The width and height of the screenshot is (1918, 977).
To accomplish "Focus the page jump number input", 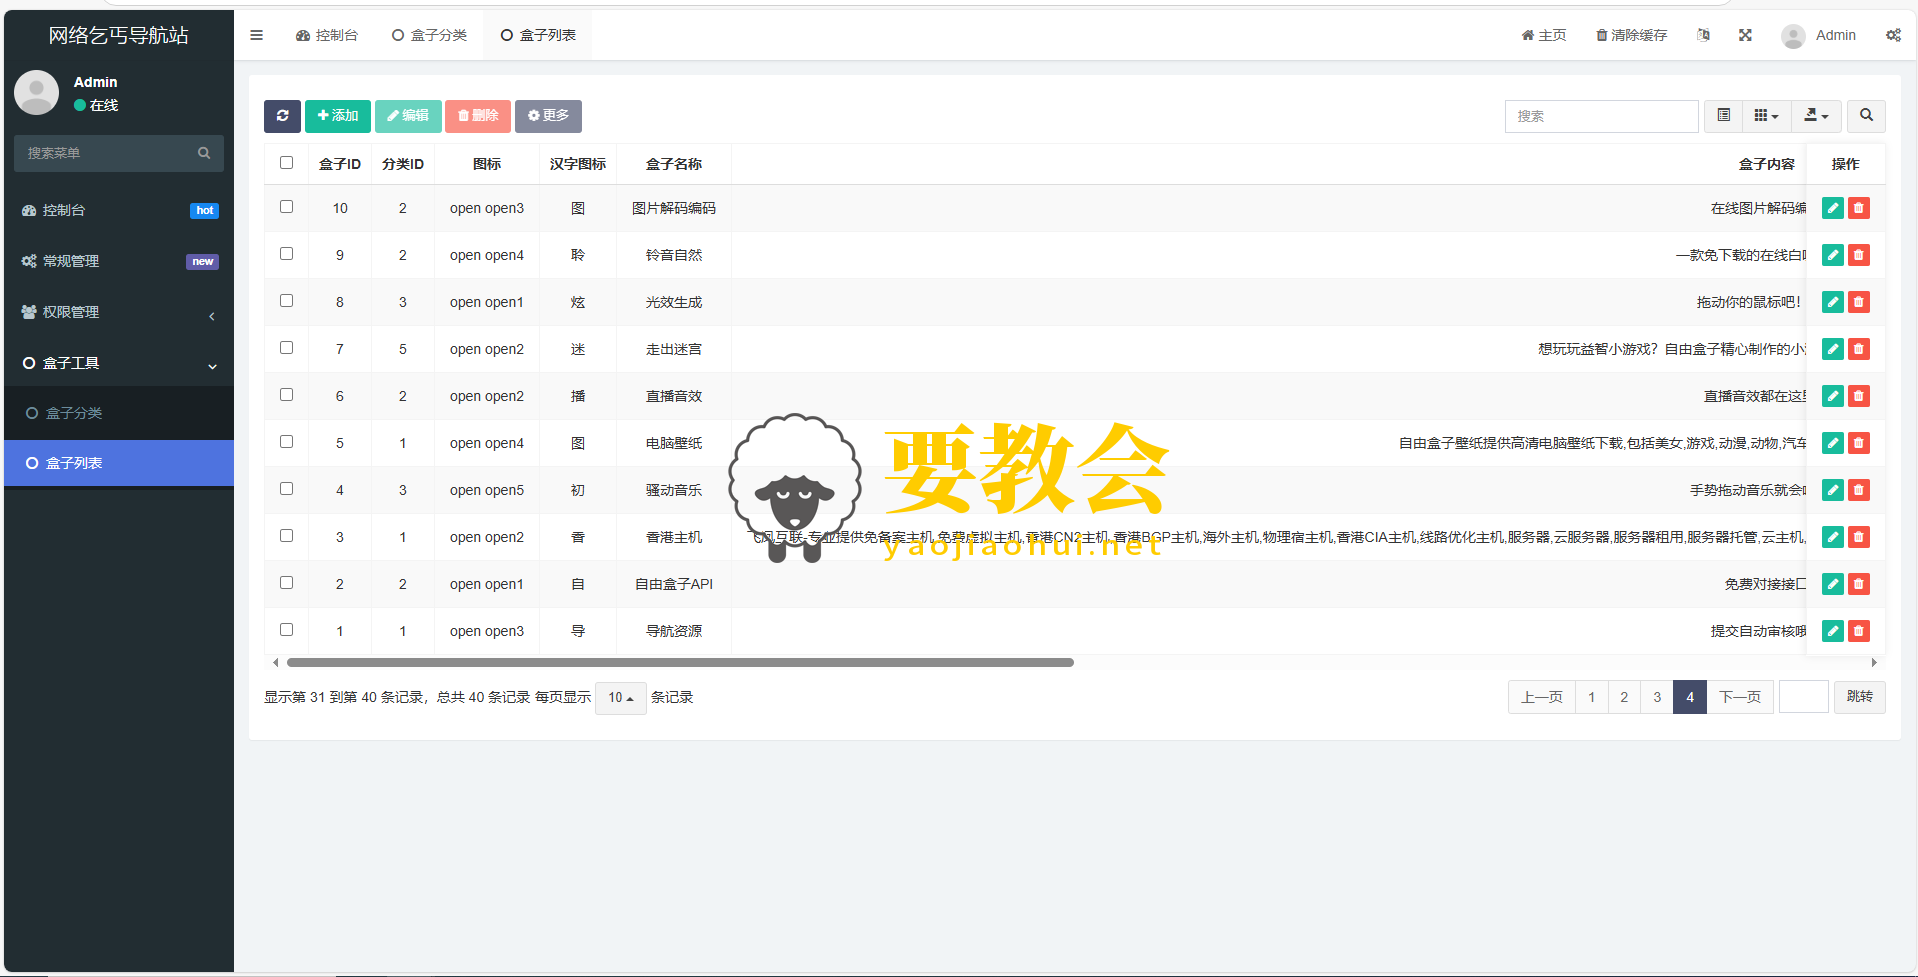I will (x=1804, y=697).
